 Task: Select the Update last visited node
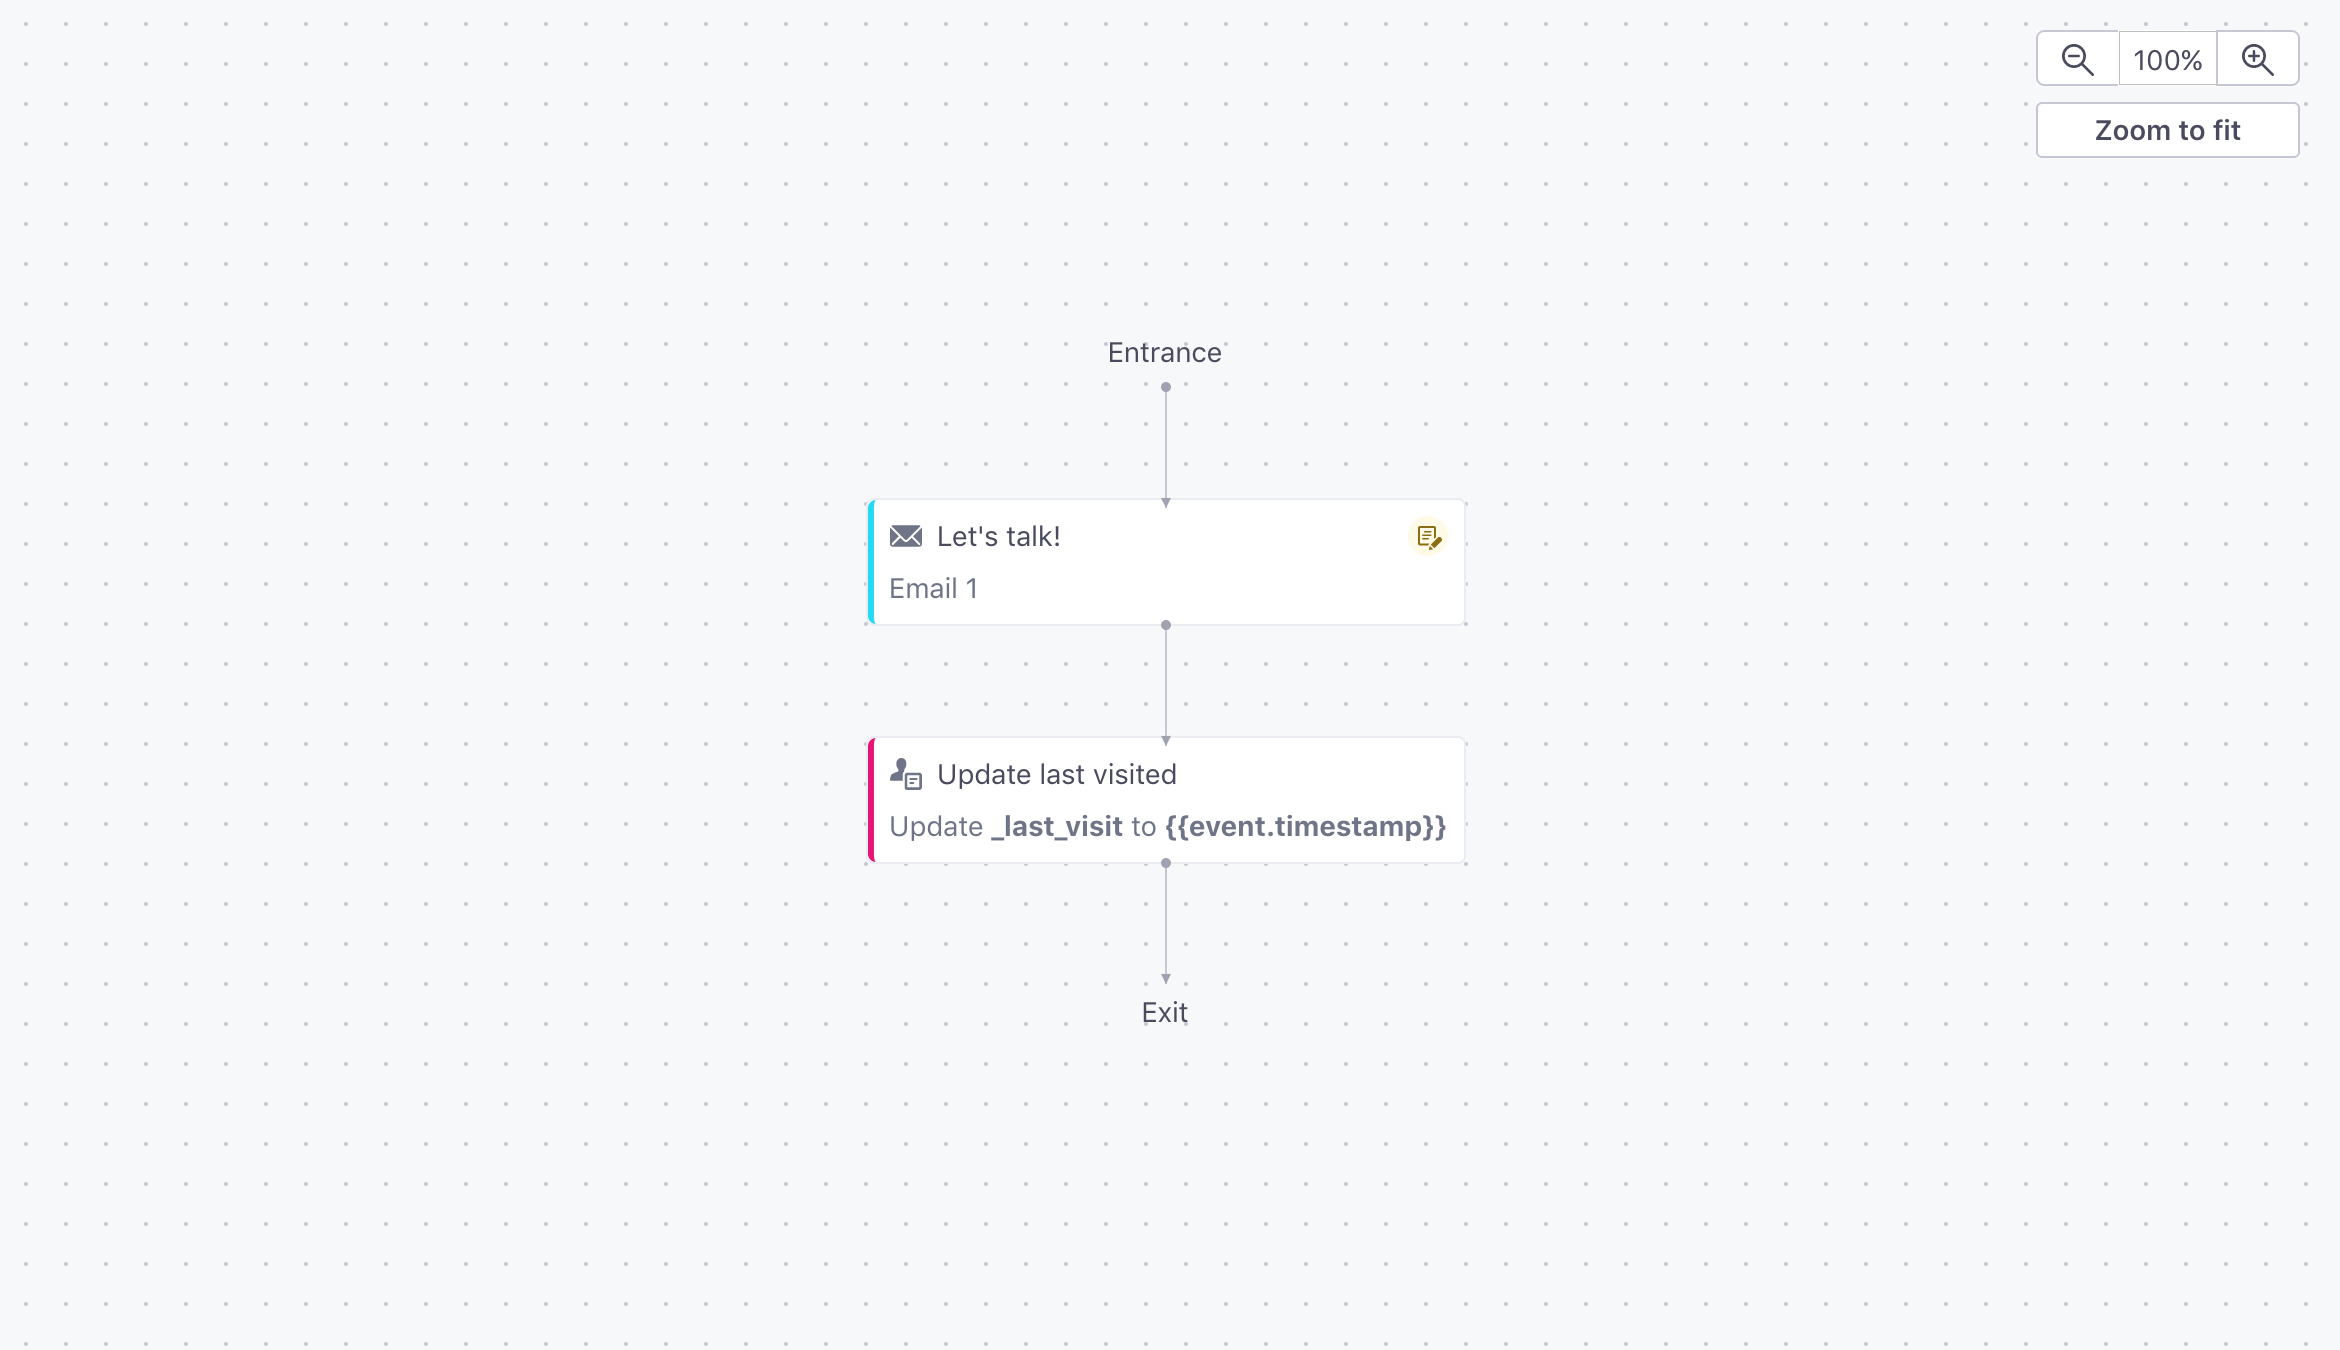1166,800
